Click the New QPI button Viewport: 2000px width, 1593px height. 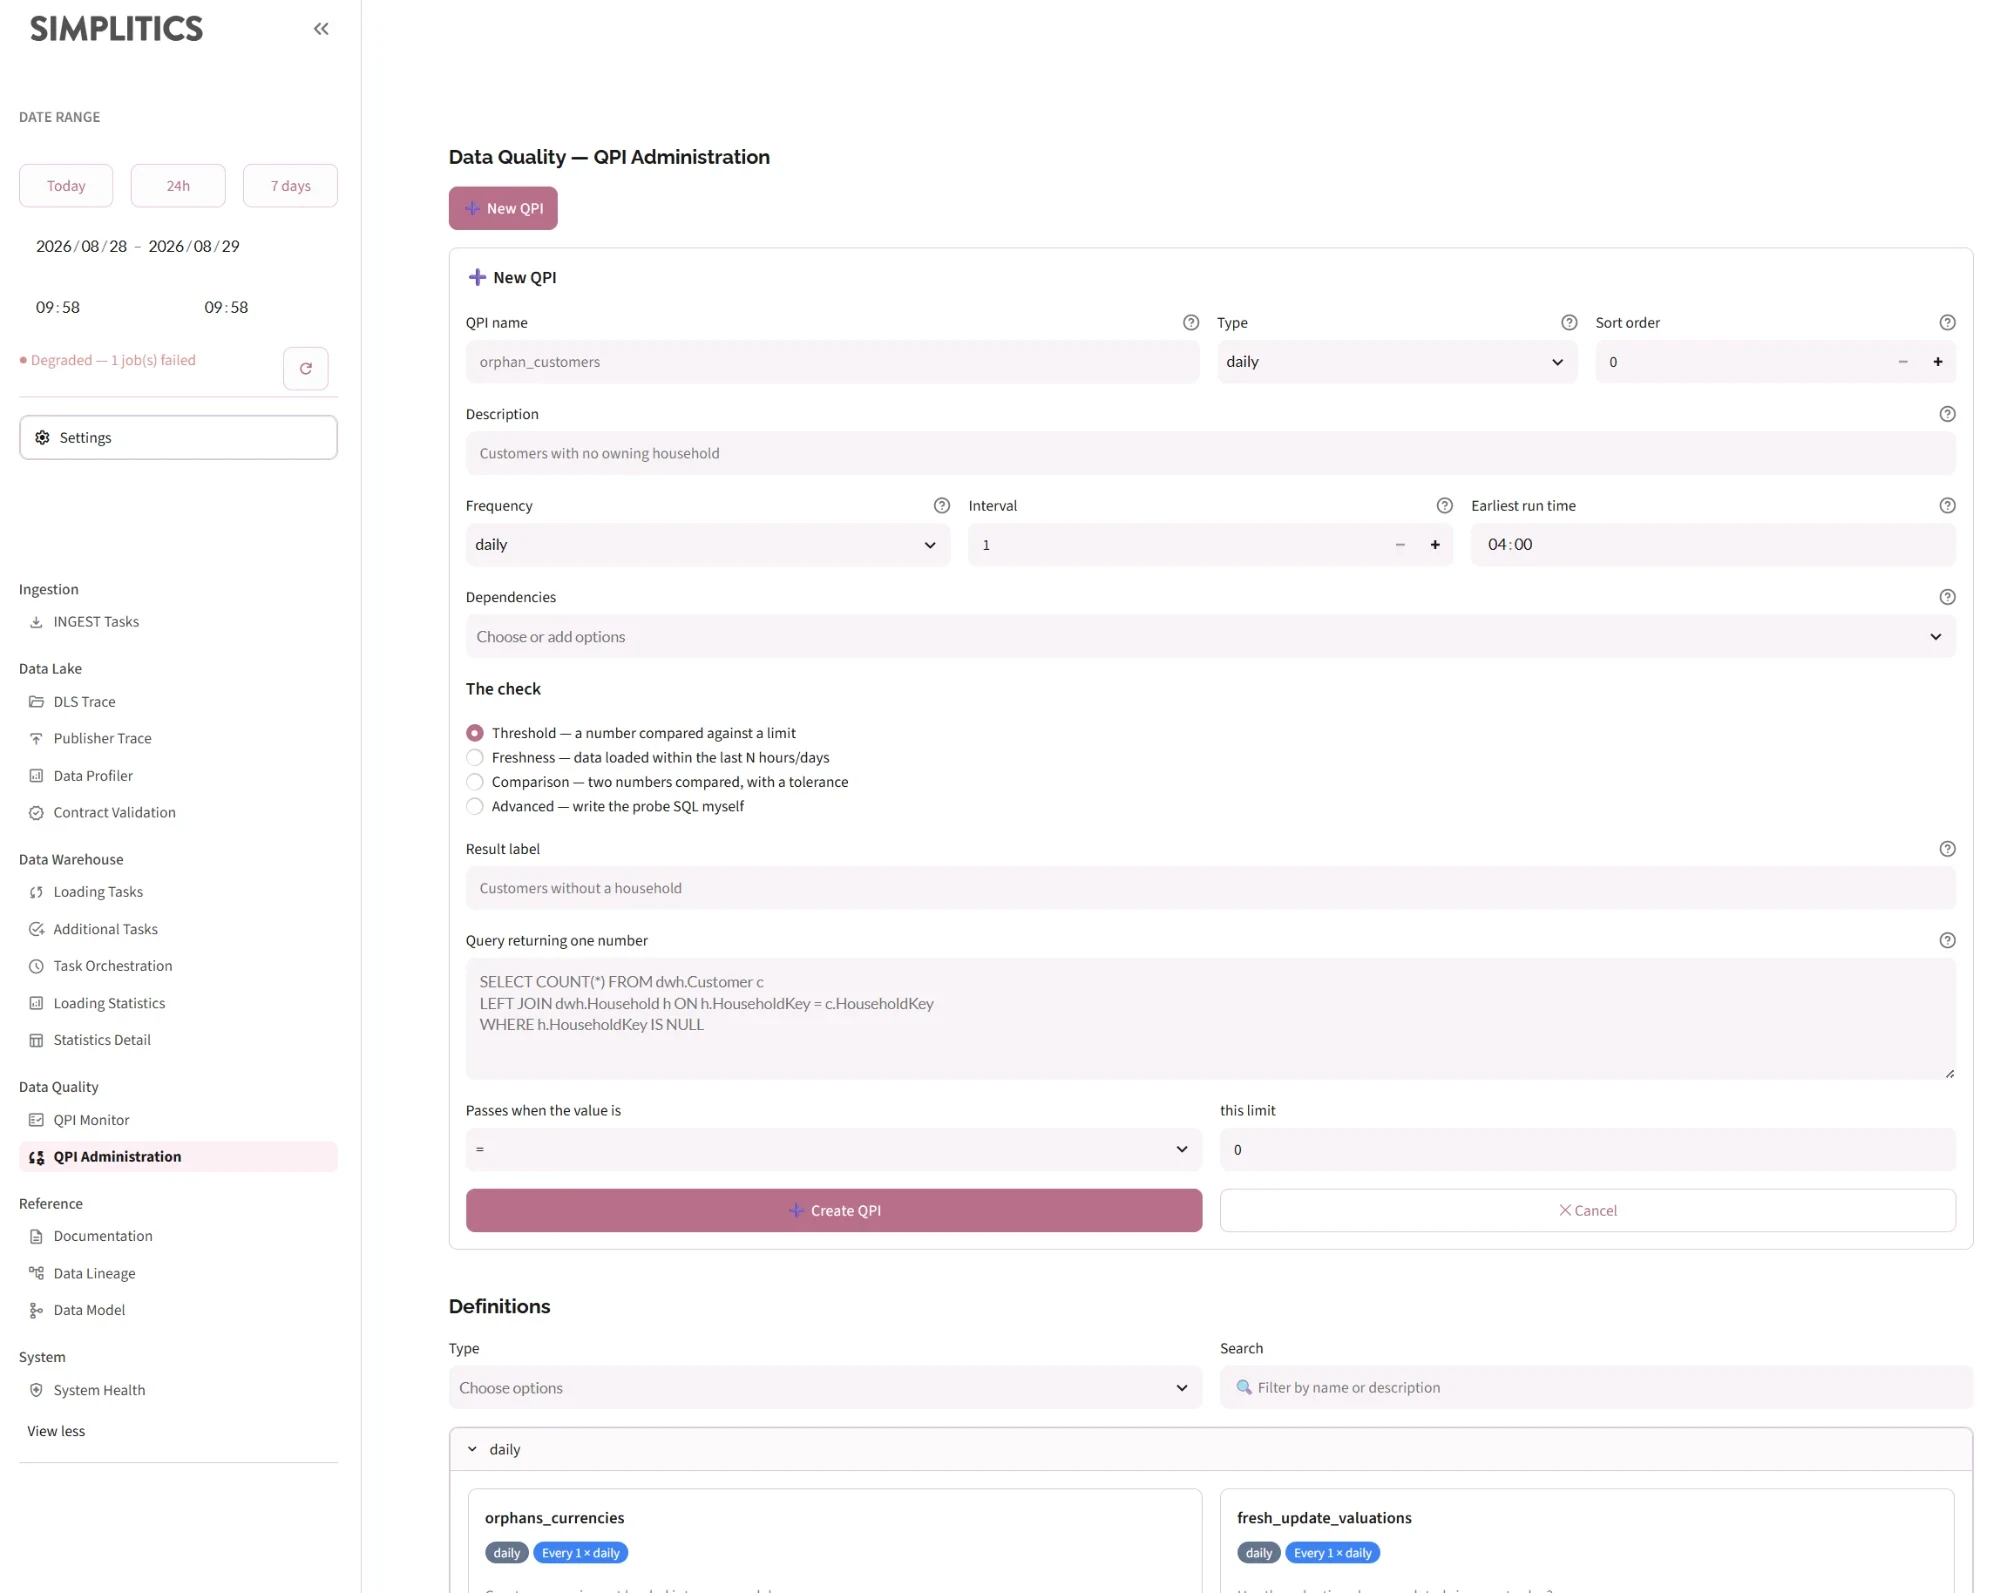coord(503,208)
